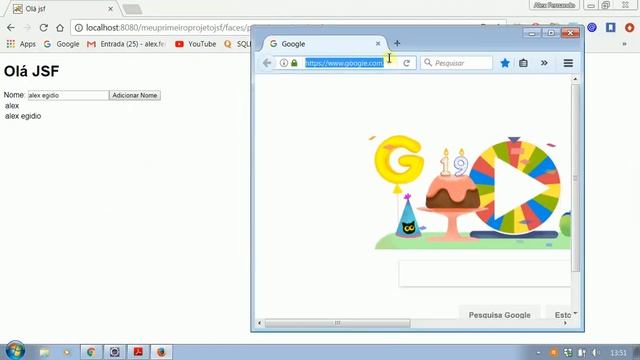This screenshot has height=360, width=640.
Task: Click Firefox vertical scrollbar thumb
Action: coord(576,178)
